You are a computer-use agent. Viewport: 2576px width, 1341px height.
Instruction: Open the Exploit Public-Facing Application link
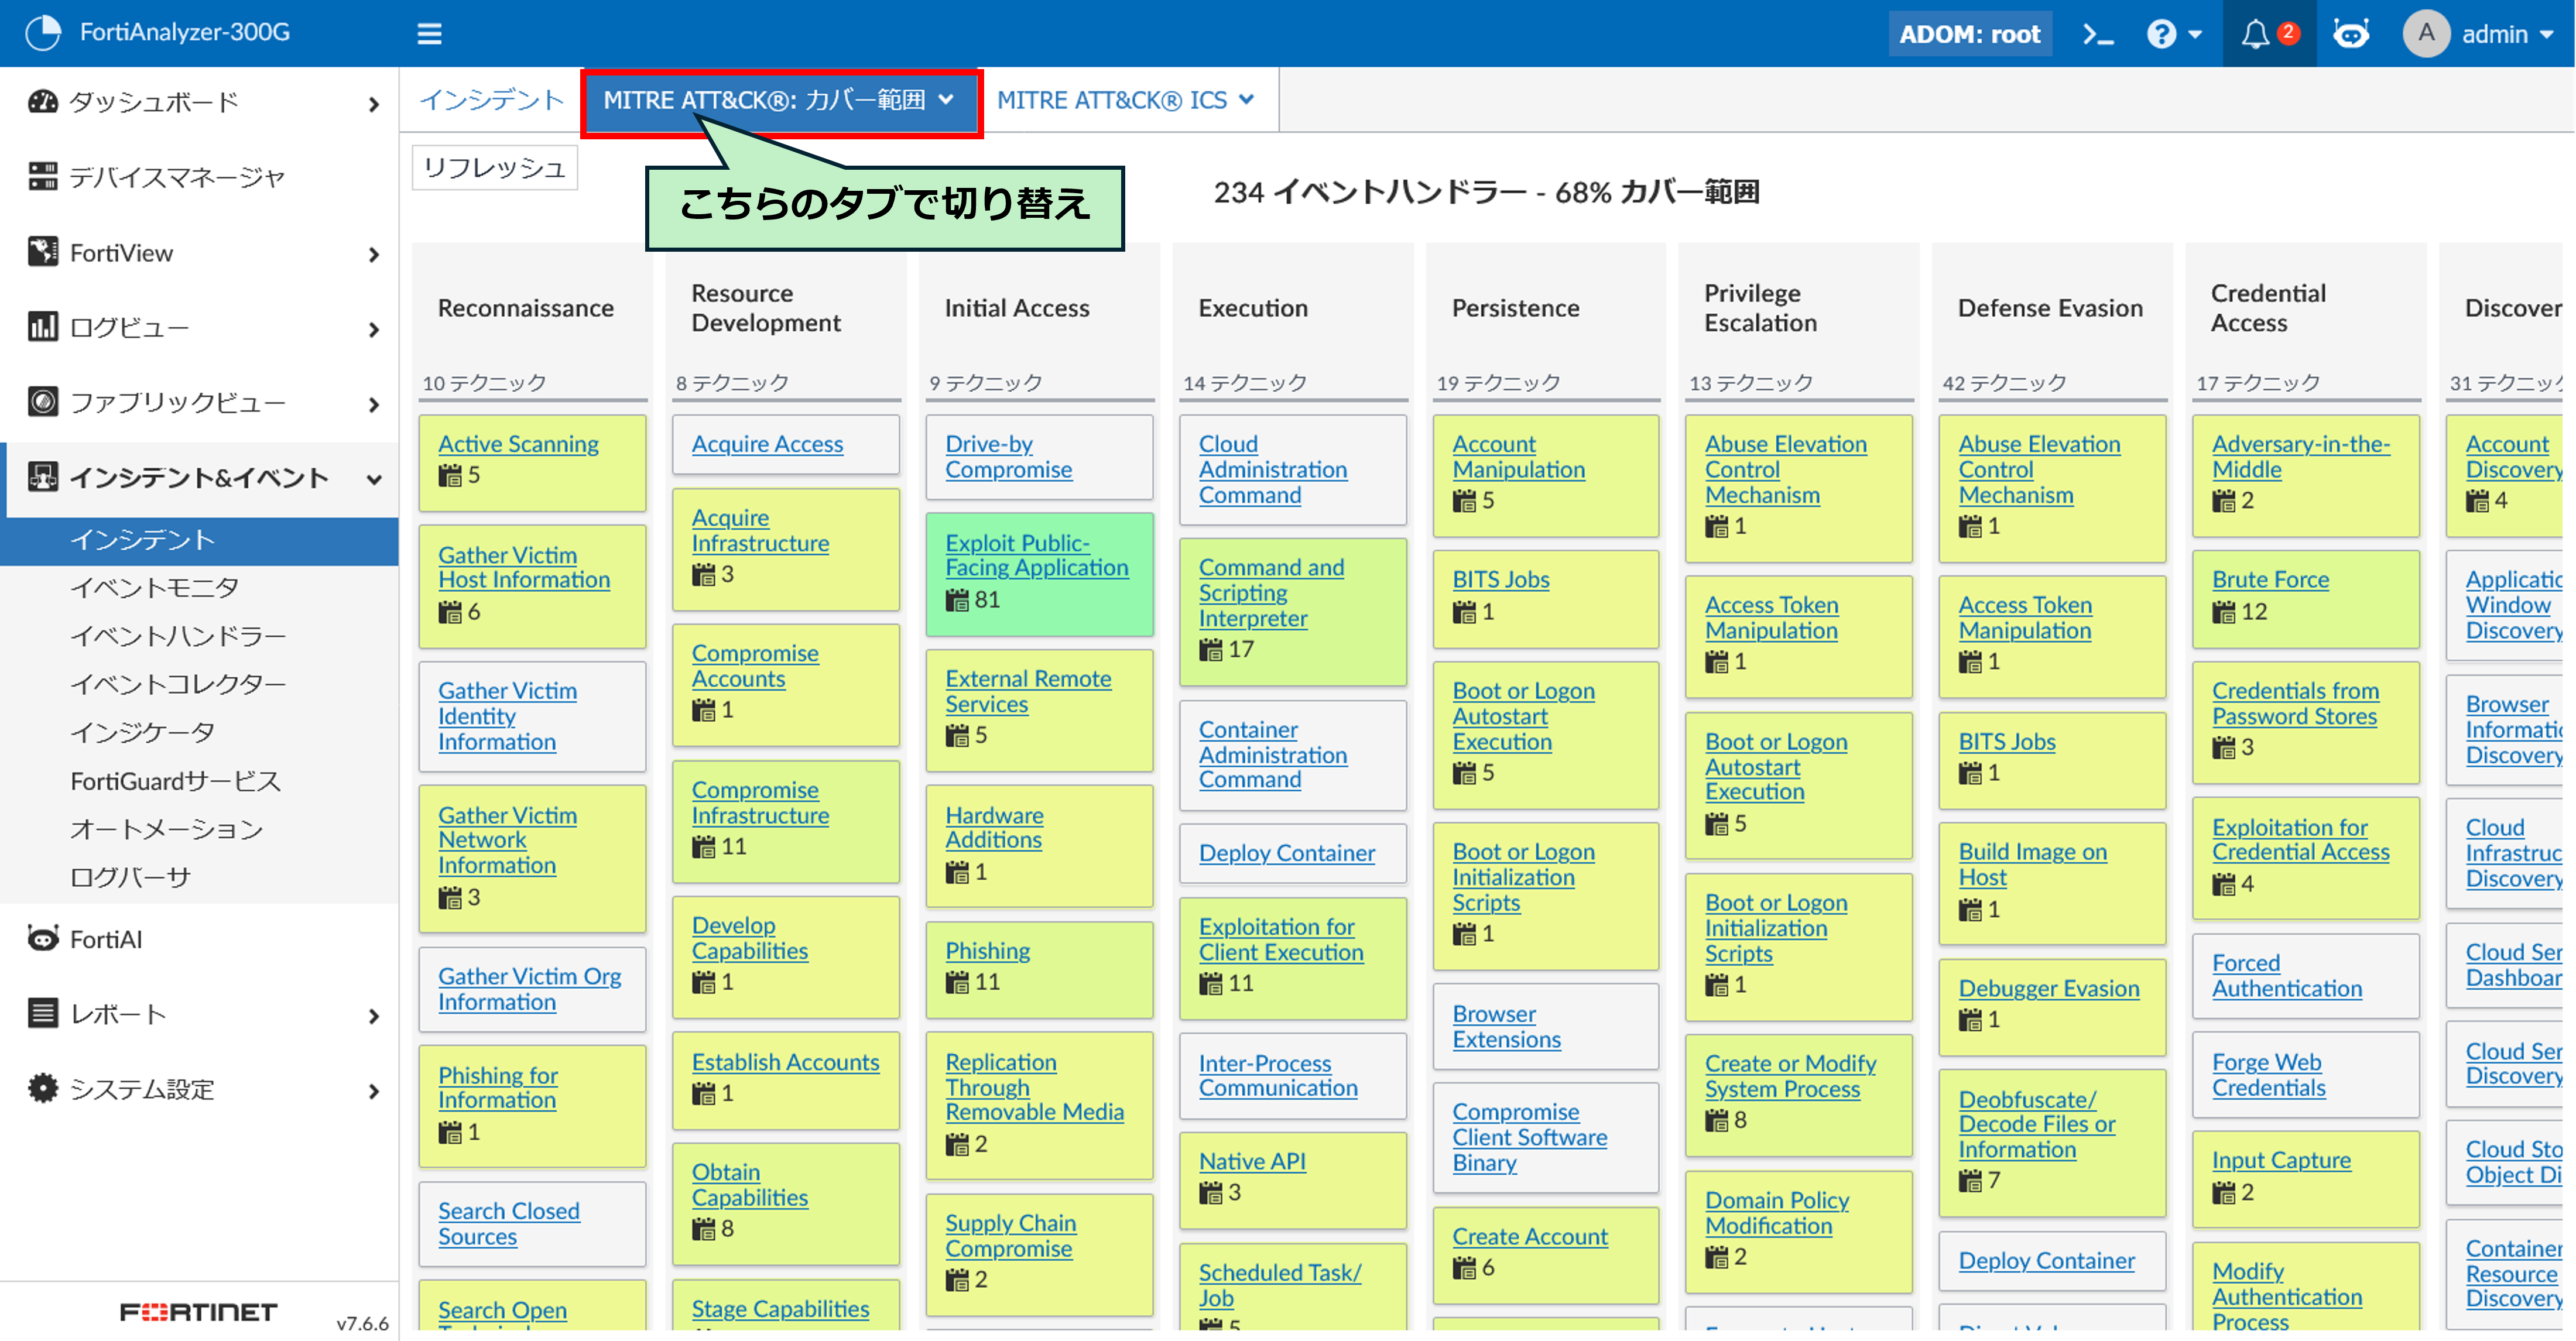click(1036, 555)
